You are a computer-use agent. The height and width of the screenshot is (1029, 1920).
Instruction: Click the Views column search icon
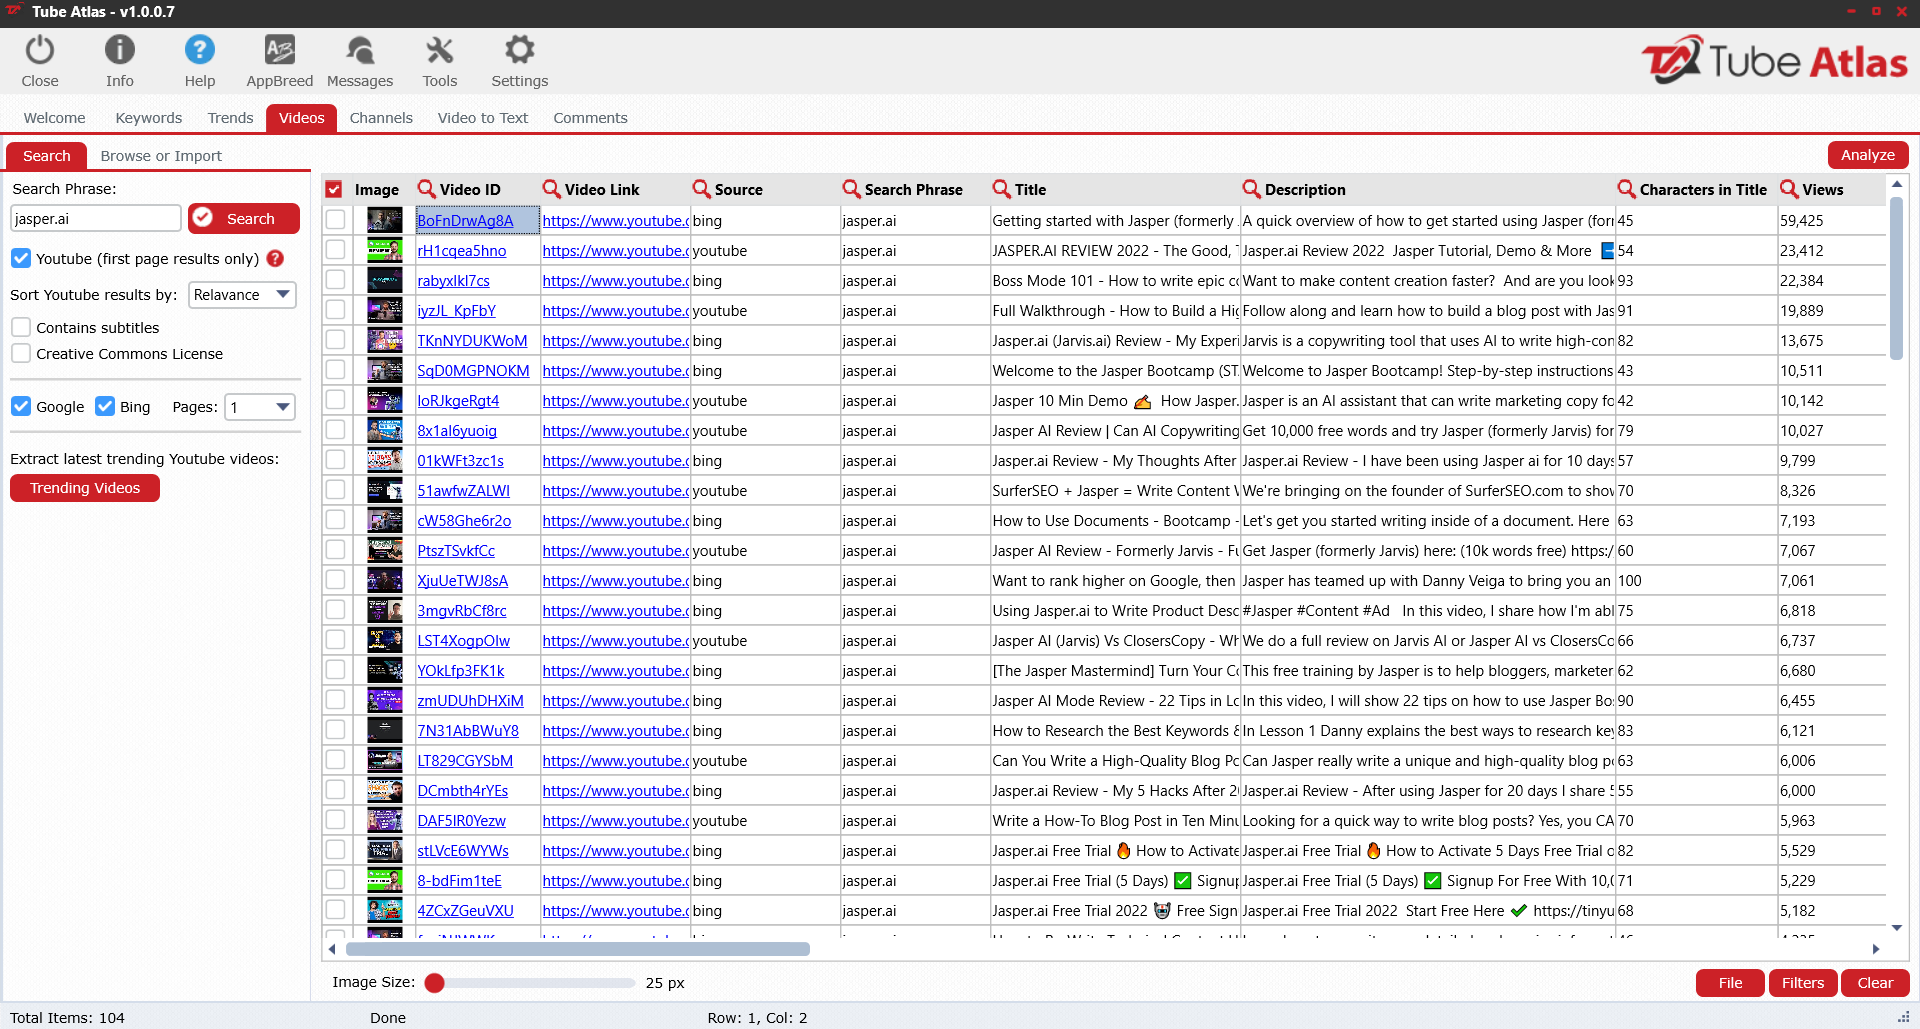pyautogui.click(x=1790, y=189)
